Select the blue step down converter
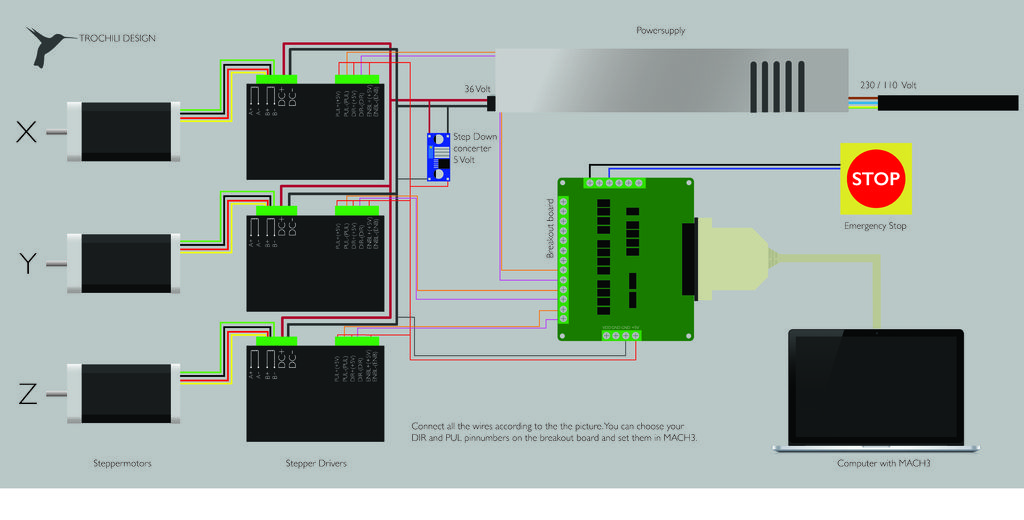The width and height of the screenshot is (1024, 520). click(x=438, y=157)
